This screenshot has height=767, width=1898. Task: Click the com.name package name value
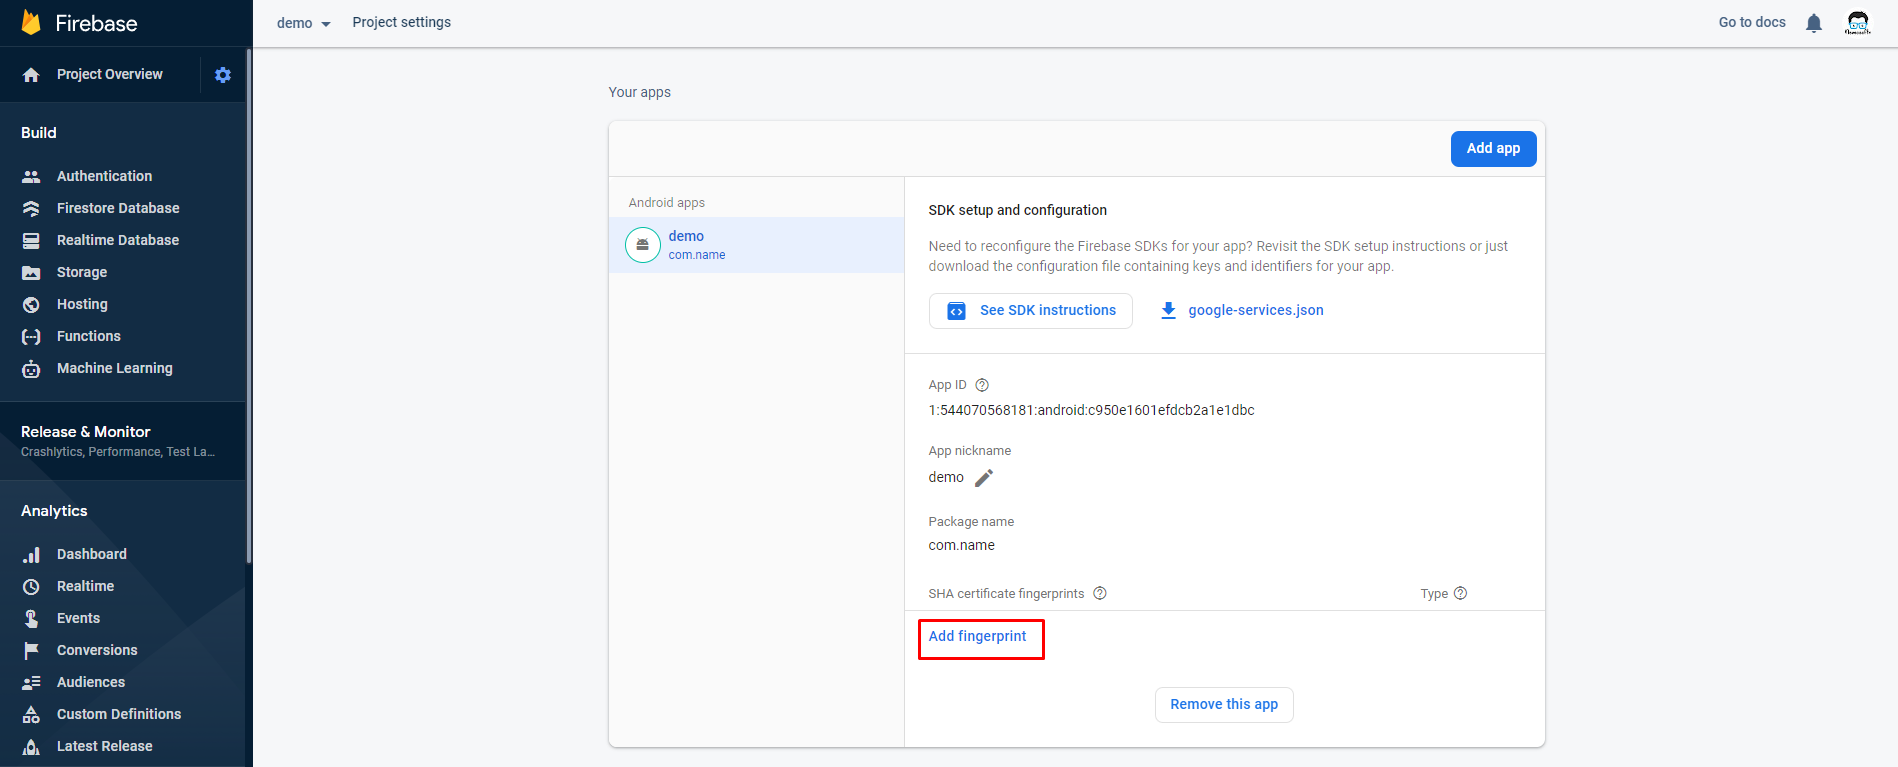click(961, 545)
